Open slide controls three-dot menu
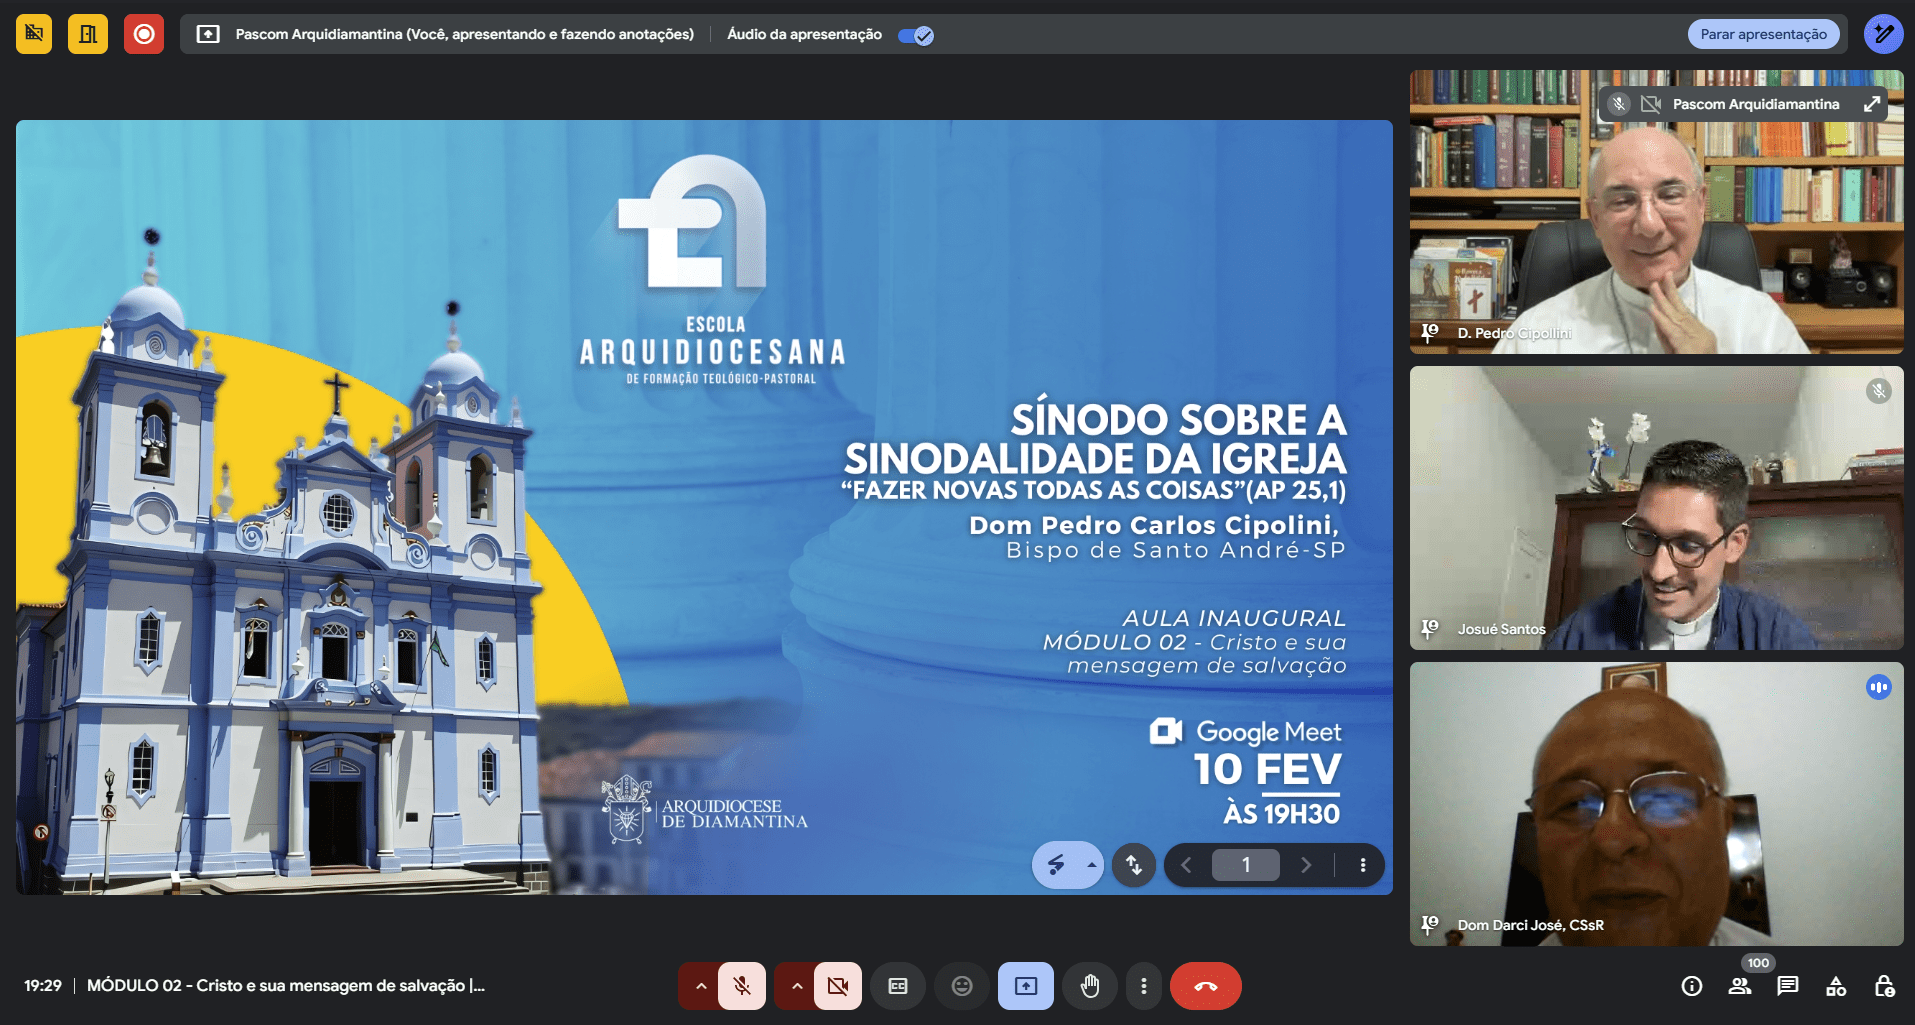The height and width of the screenshot is (1025, 1915). (x=1363, y=865)
